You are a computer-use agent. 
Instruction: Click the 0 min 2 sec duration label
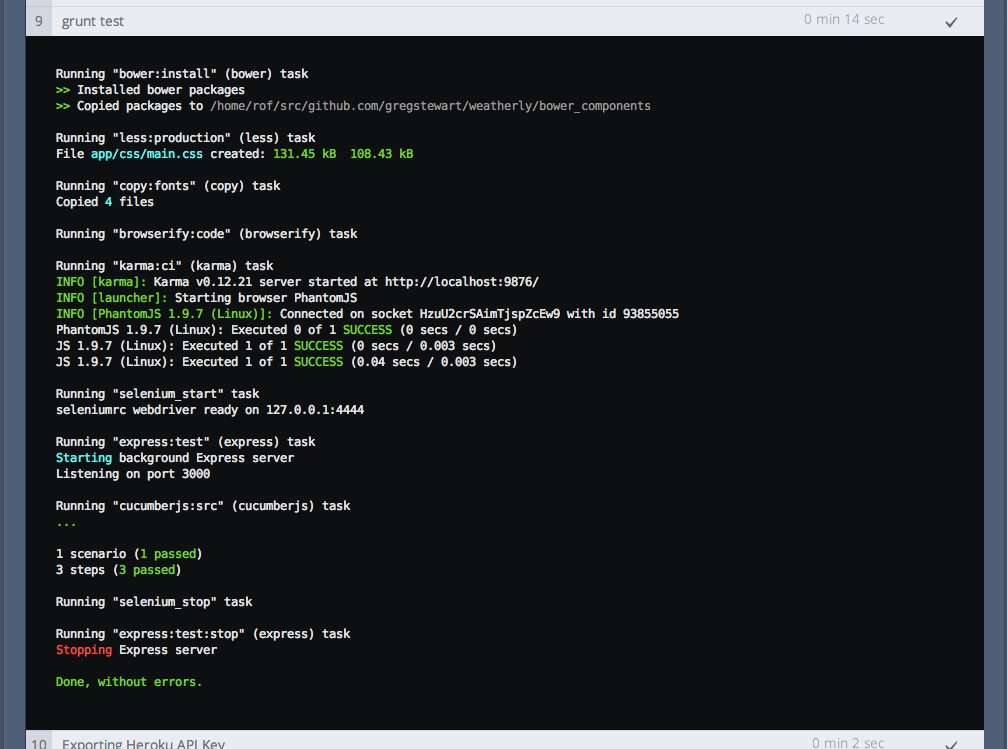(846, 743)
